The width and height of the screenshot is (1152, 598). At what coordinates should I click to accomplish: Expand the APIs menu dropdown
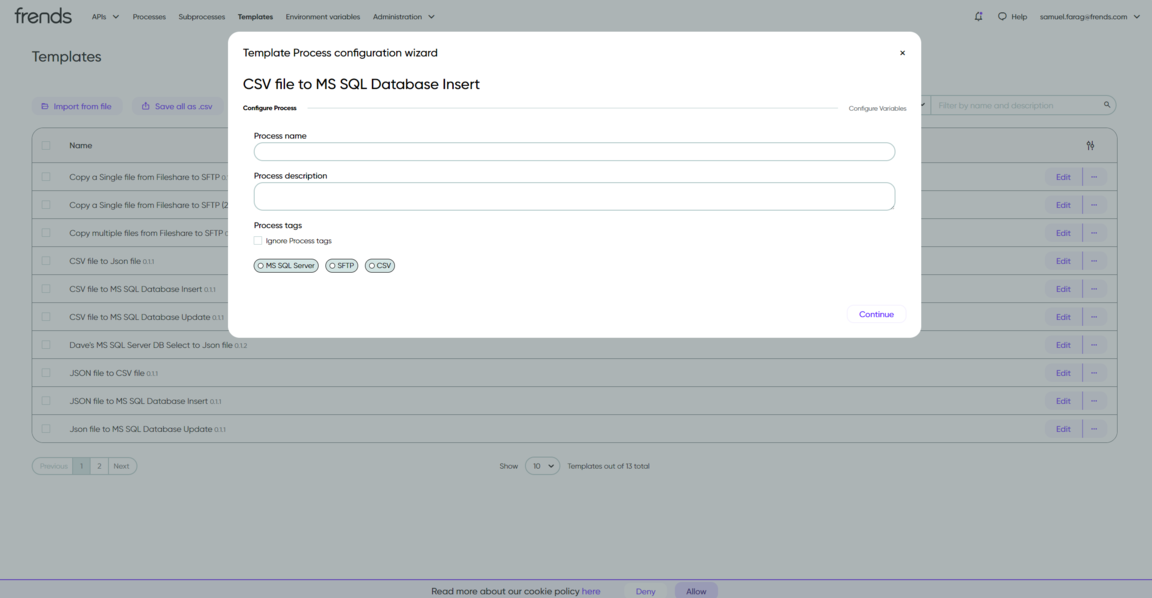click(105, 16)
